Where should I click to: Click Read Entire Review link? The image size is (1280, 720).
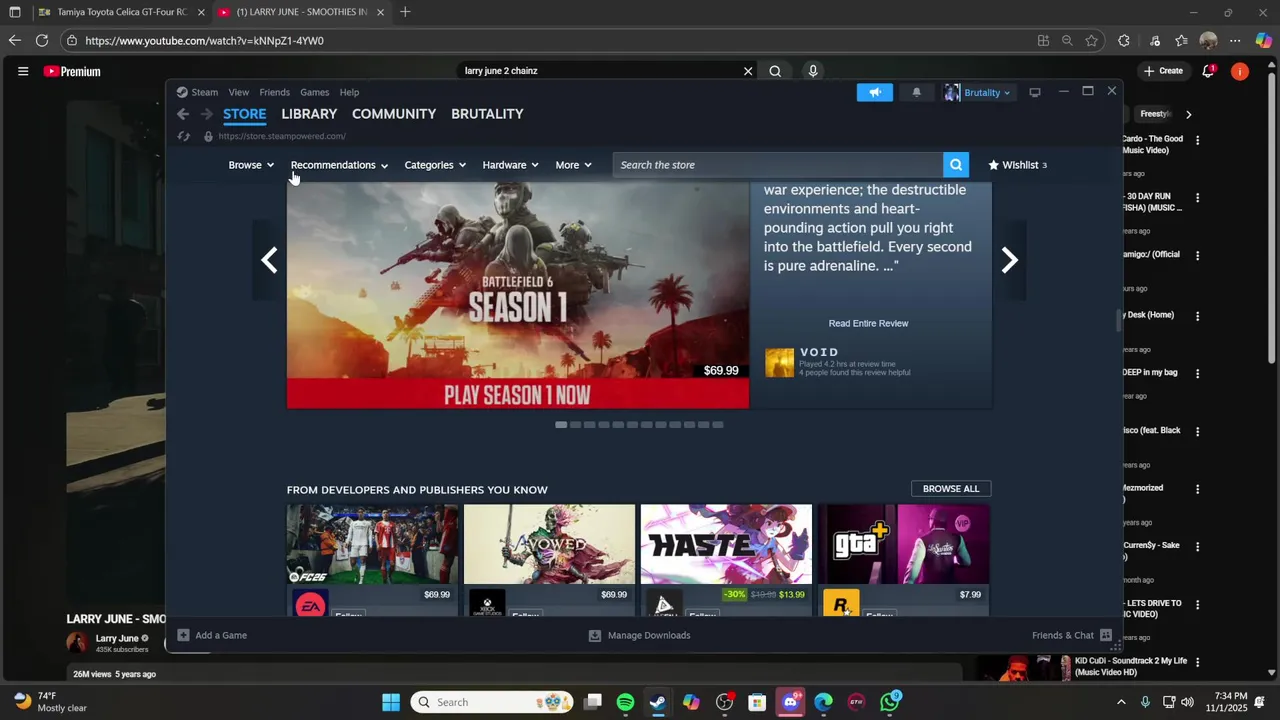coord(868,323)
